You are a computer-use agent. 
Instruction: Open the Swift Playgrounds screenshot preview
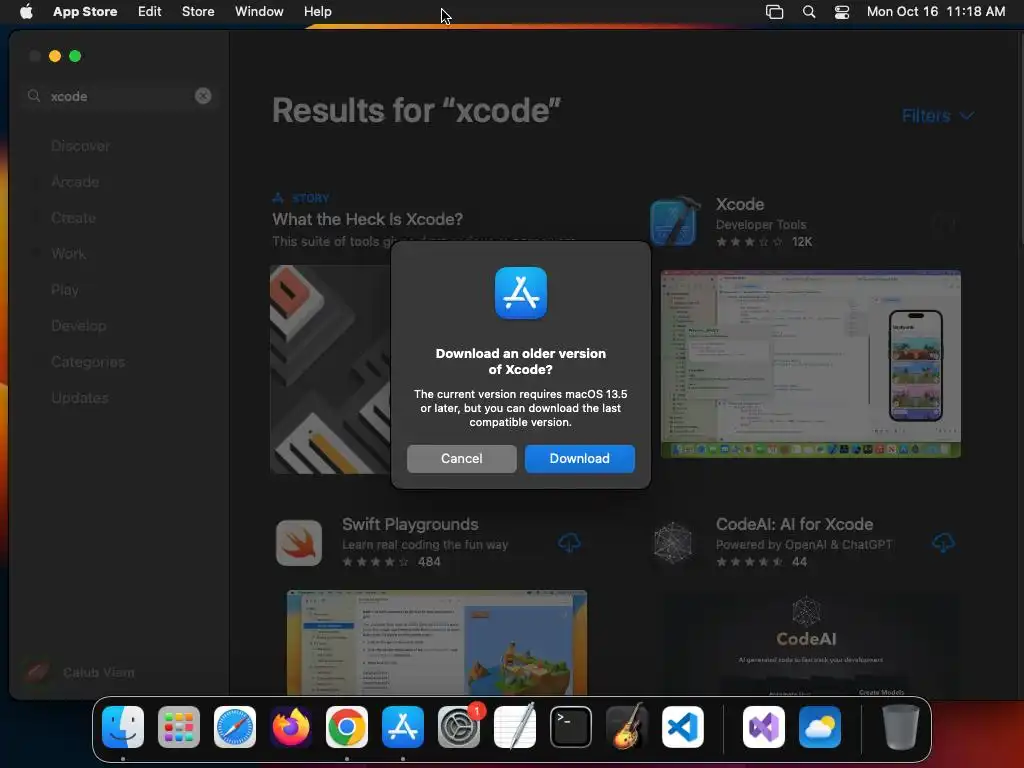(437, 642)
